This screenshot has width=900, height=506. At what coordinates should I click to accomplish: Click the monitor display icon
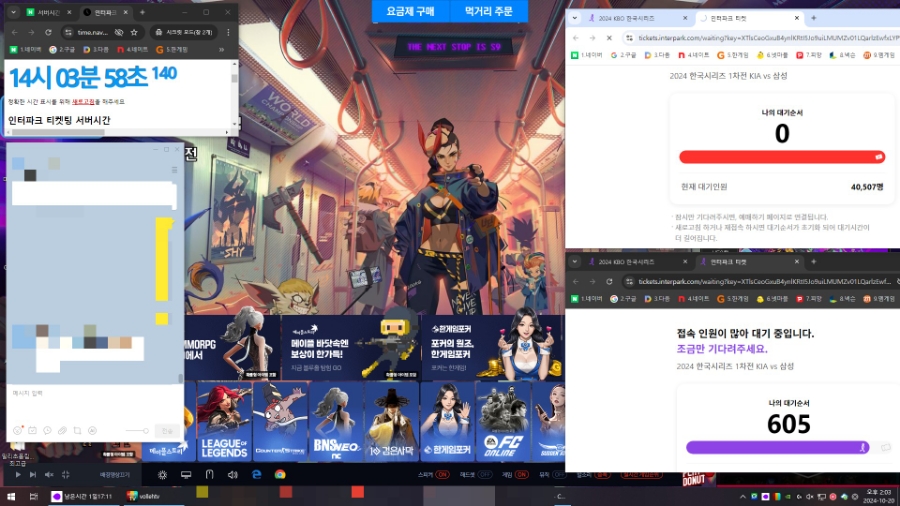point(186,474)
